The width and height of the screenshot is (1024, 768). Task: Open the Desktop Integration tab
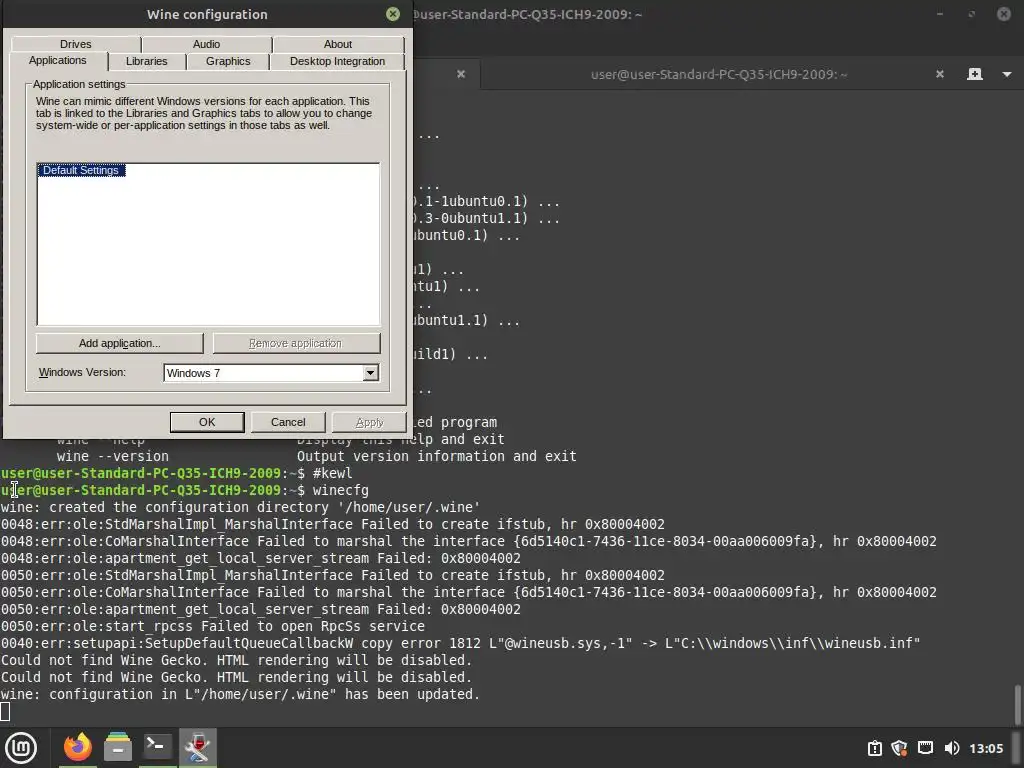(337, 61)
